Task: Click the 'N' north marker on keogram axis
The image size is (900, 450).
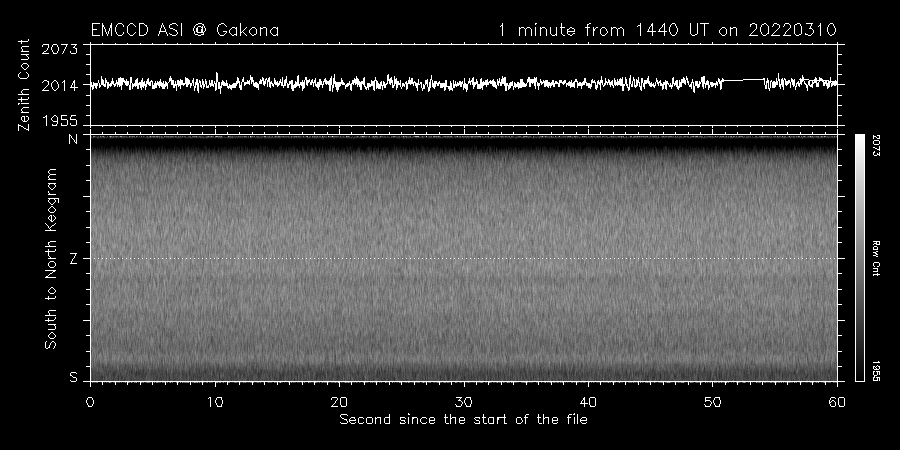Action: (x=73, y=139)
